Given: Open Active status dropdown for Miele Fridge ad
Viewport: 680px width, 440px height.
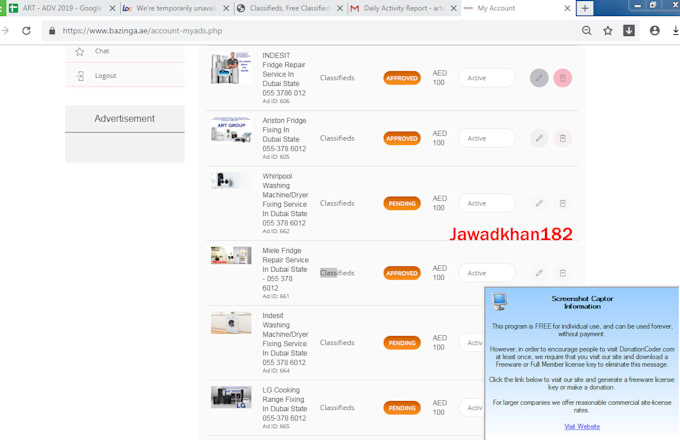Looking at the screenshot, I should click(487, 273).
